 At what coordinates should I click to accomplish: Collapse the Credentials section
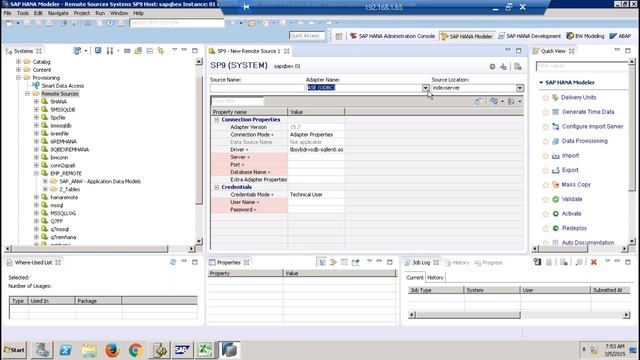coord(217,187)
